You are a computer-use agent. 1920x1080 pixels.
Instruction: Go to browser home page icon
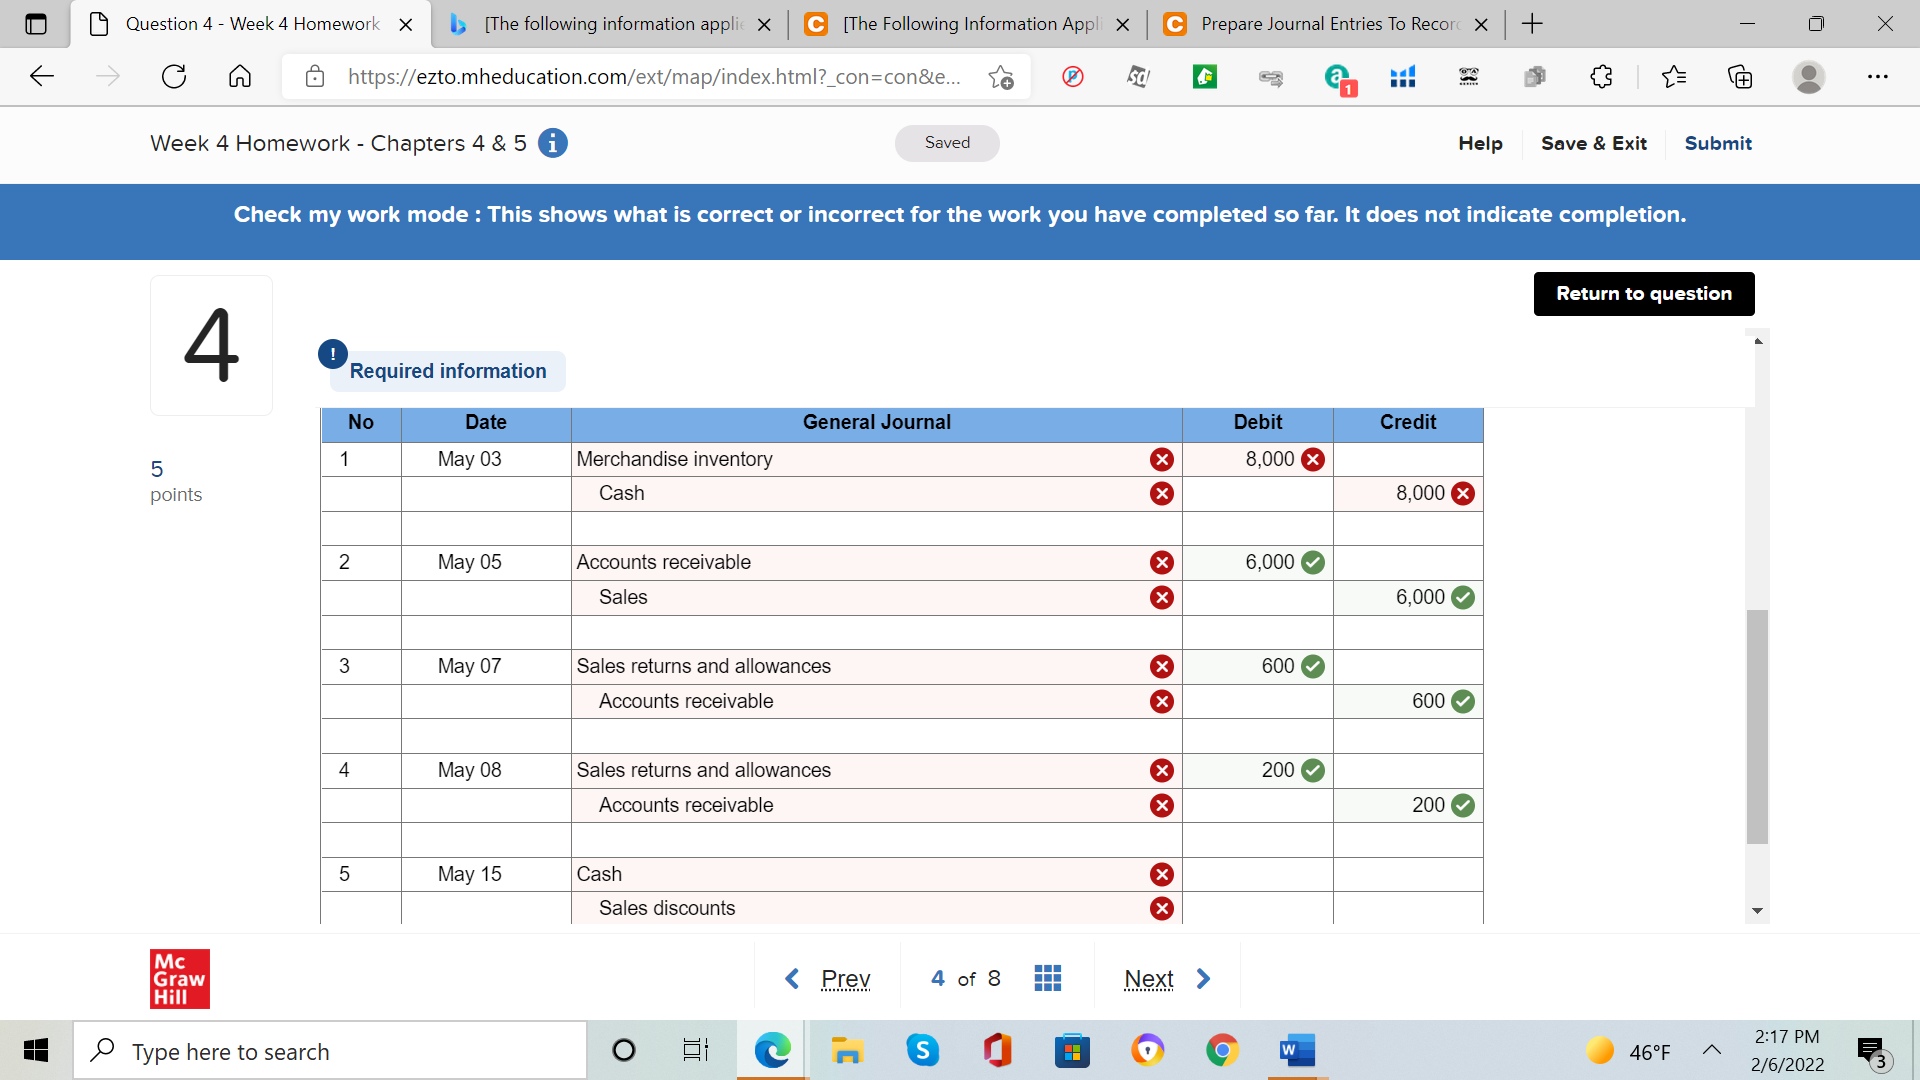pos(240,77)
